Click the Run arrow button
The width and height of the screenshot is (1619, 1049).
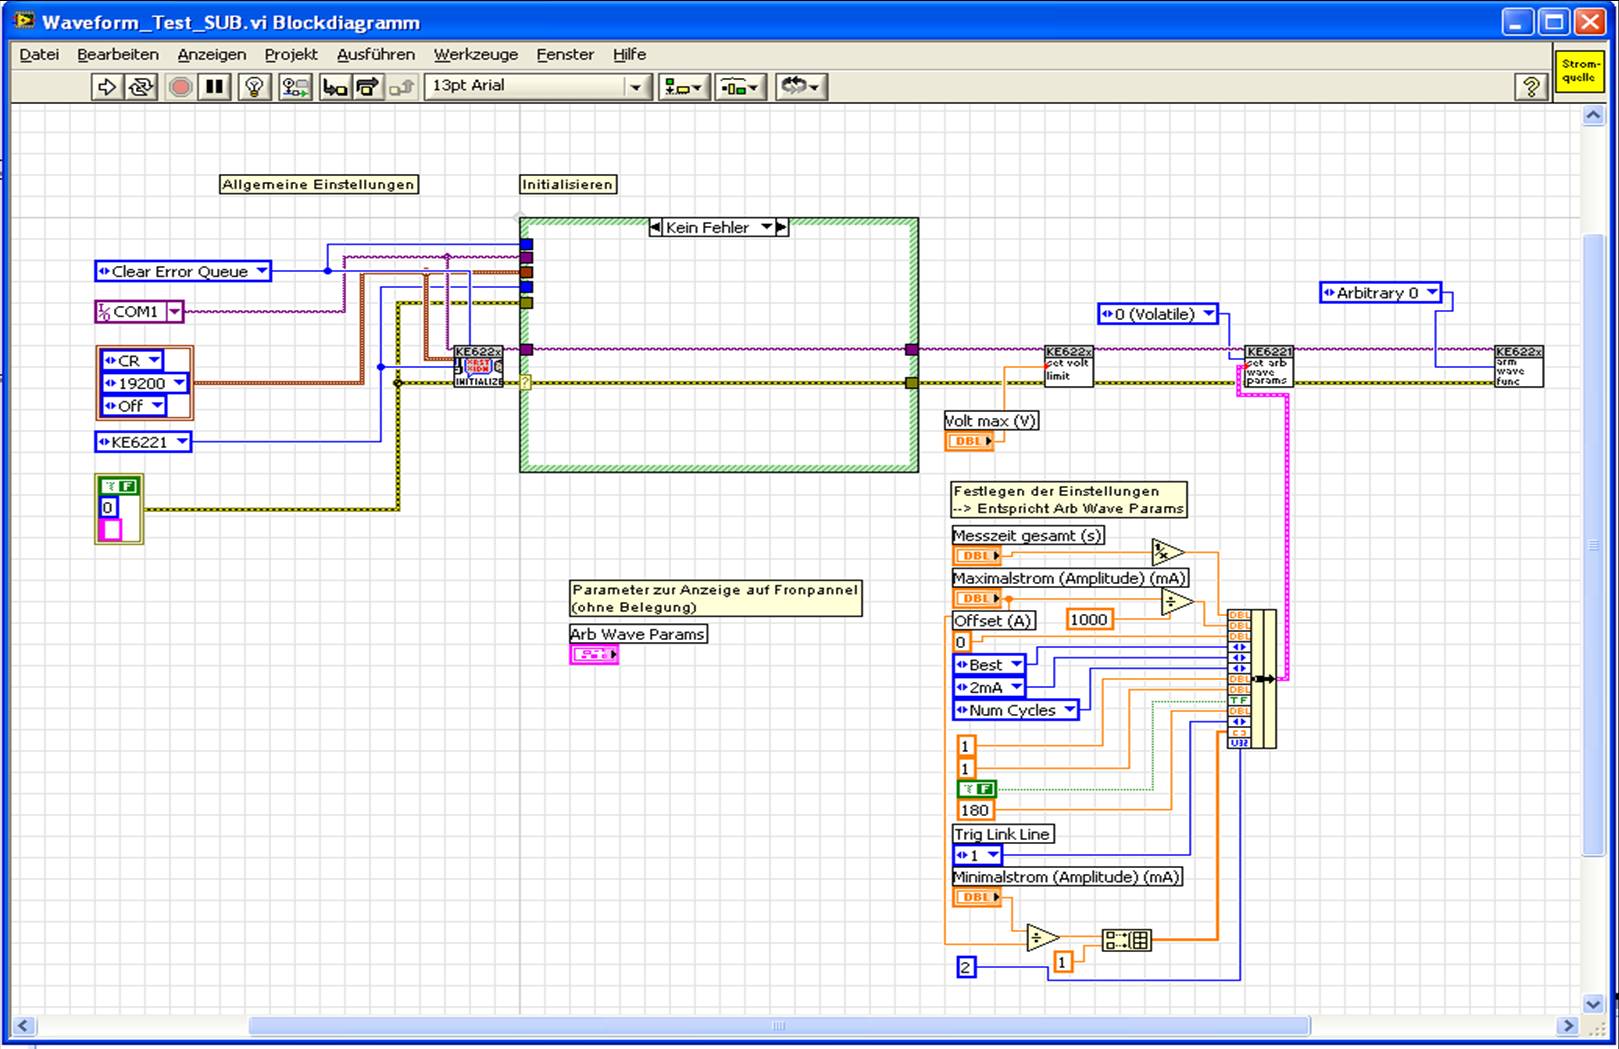105,87
